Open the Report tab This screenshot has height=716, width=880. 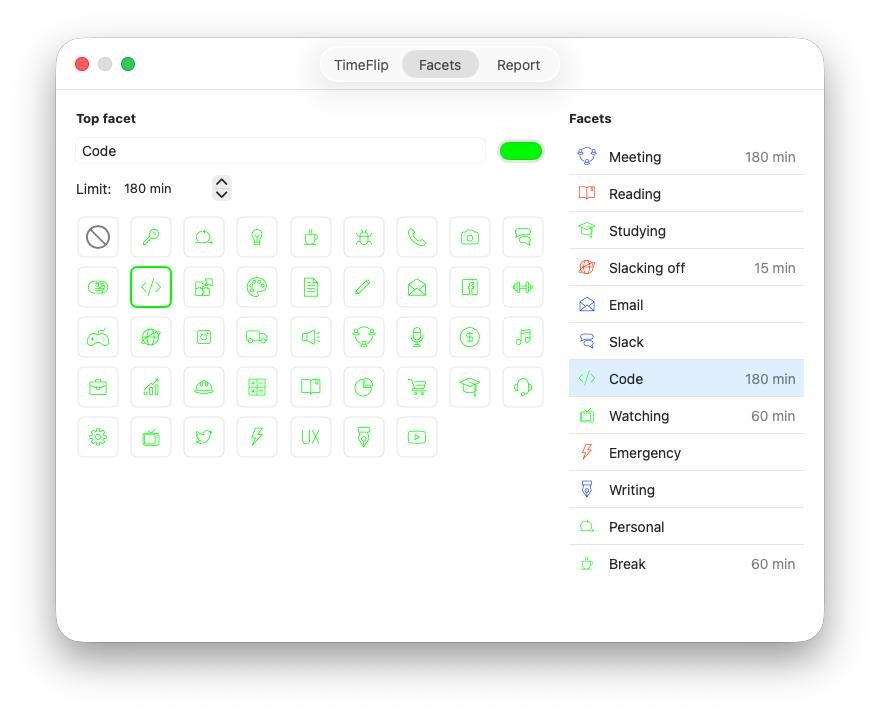518,65
